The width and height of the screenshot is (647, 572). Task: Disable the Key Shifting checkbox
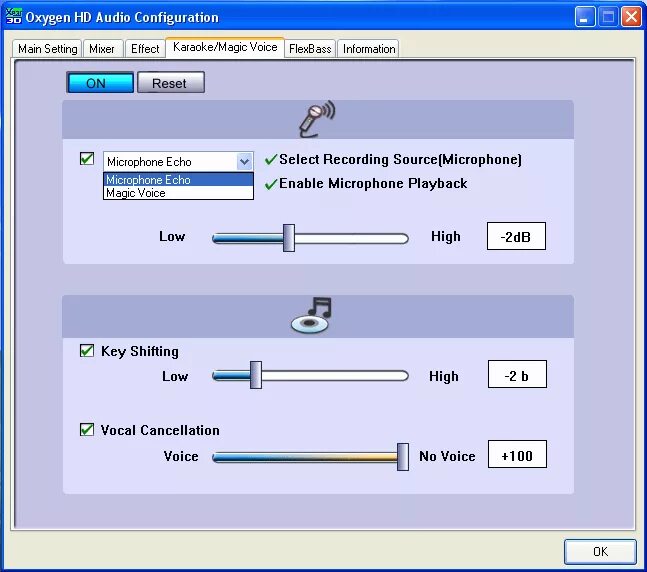coord(87,351)
